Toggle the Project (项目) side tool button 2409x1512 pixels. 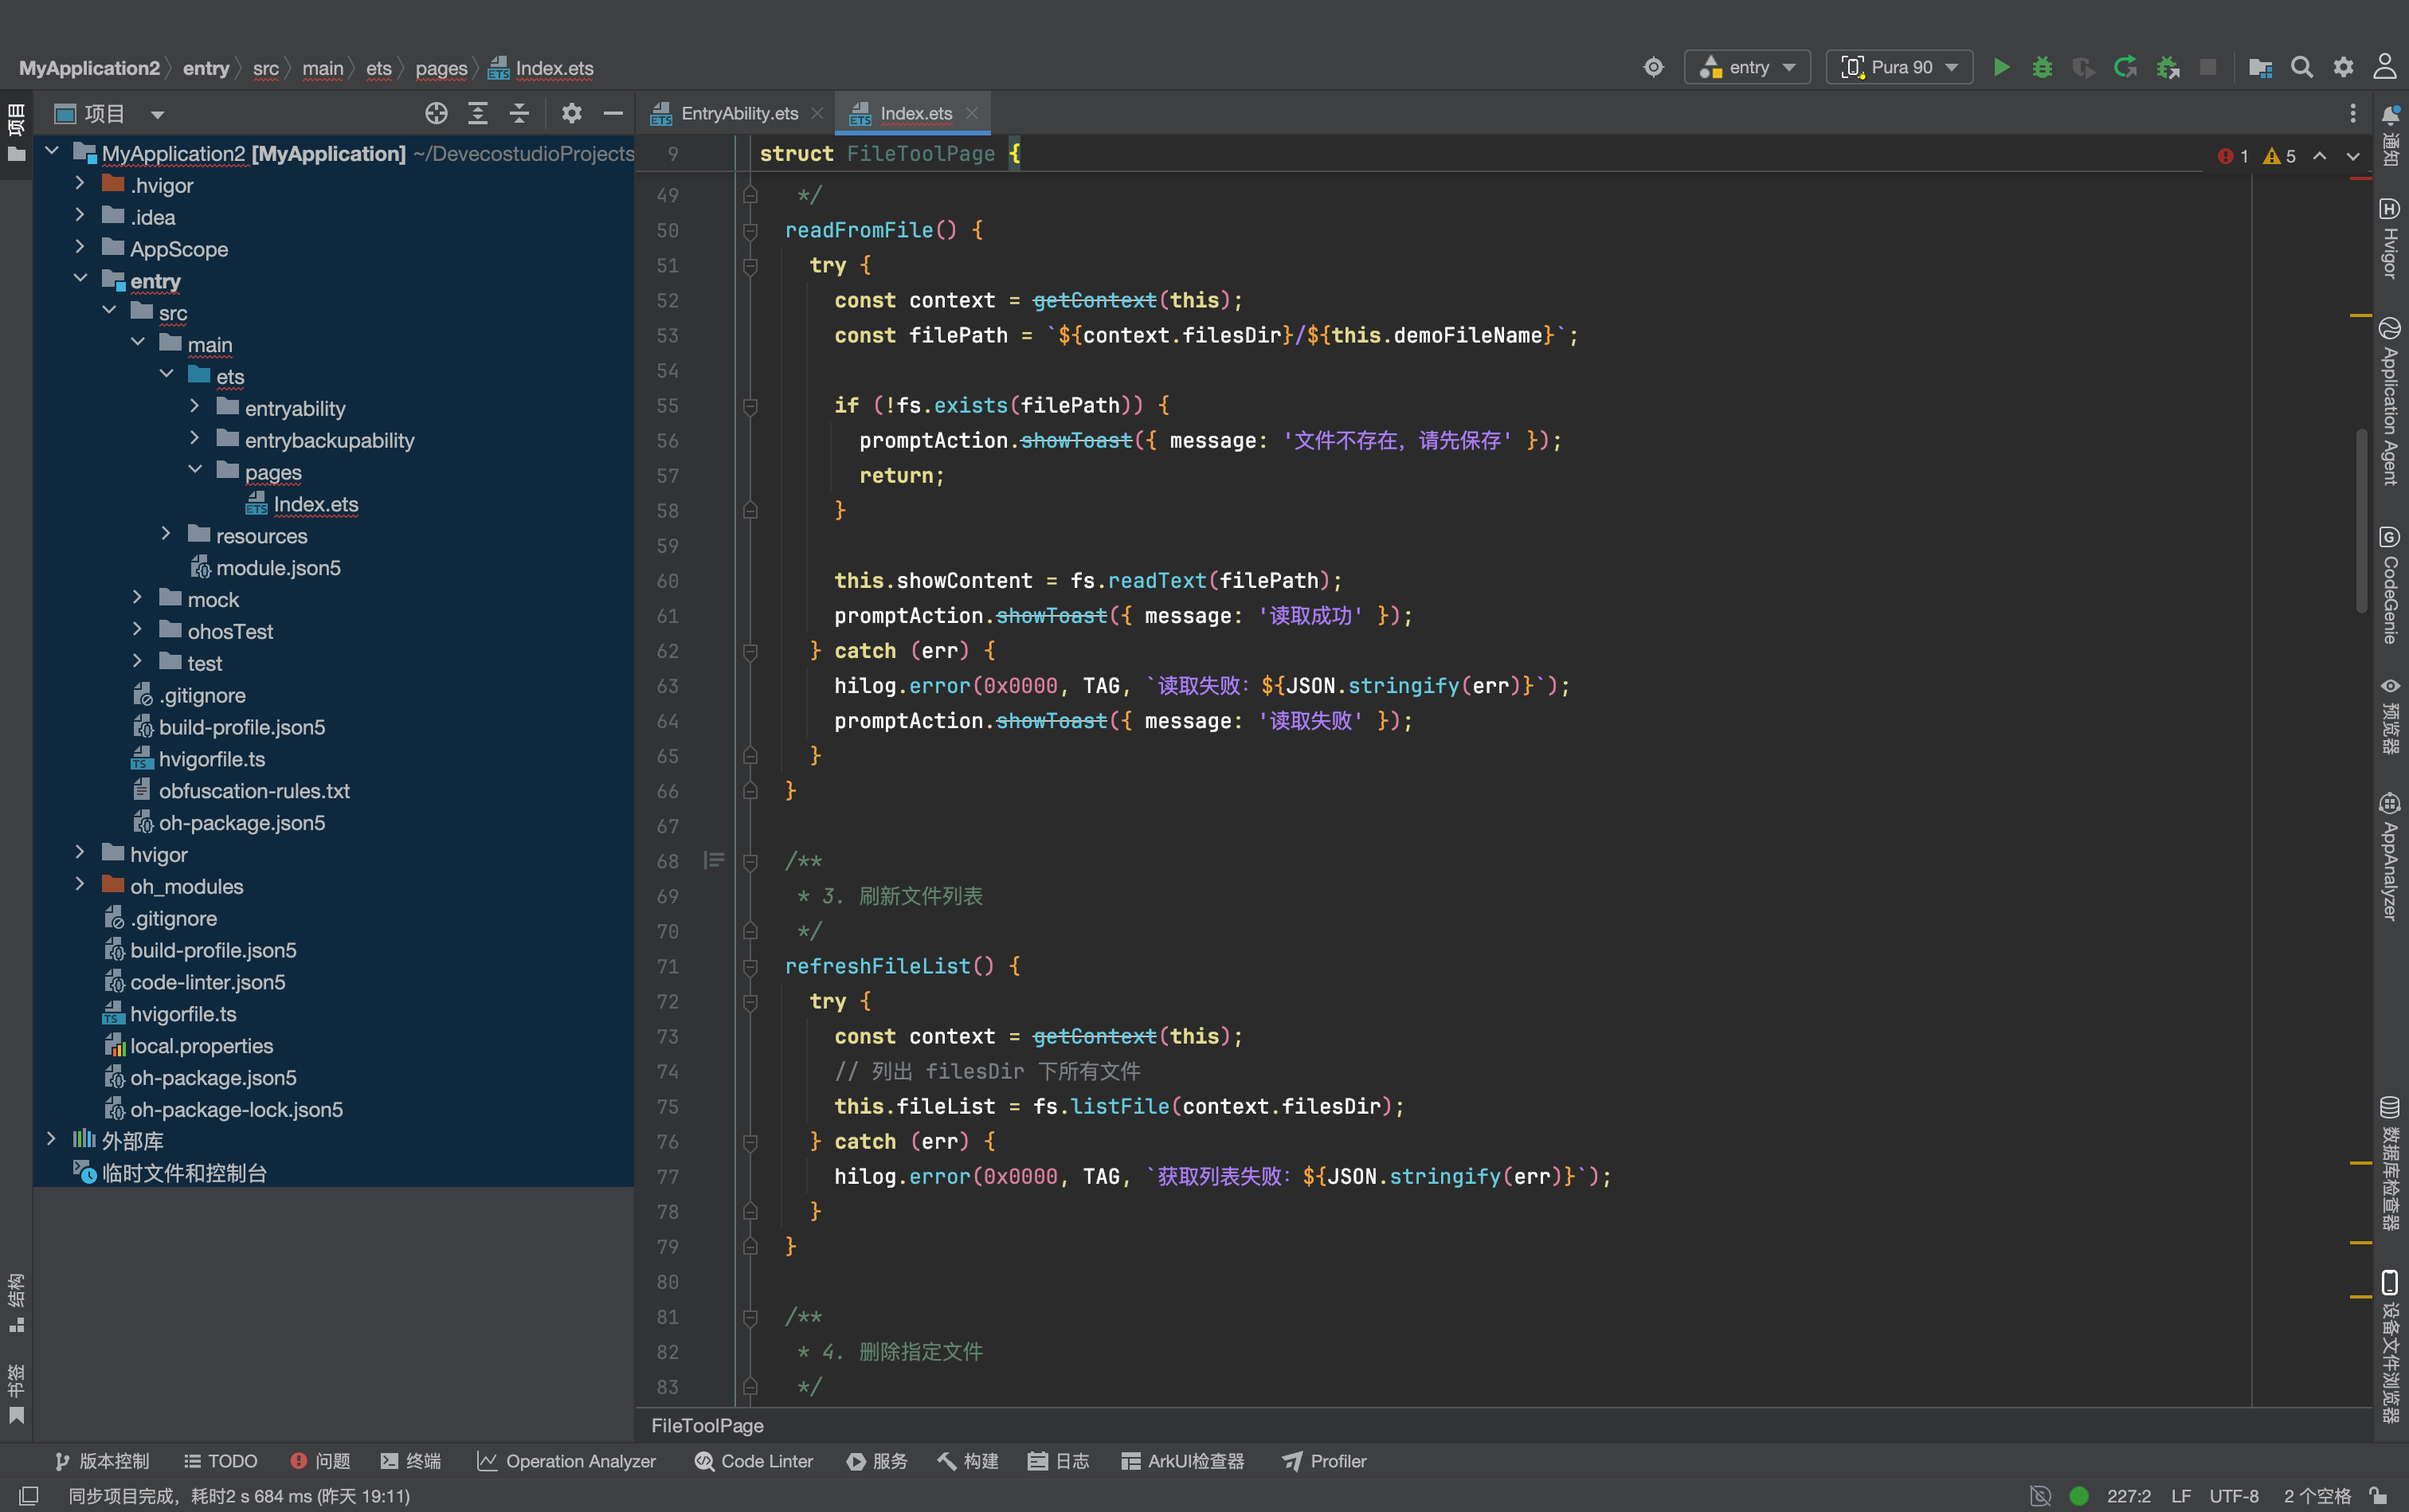(16, 132)
